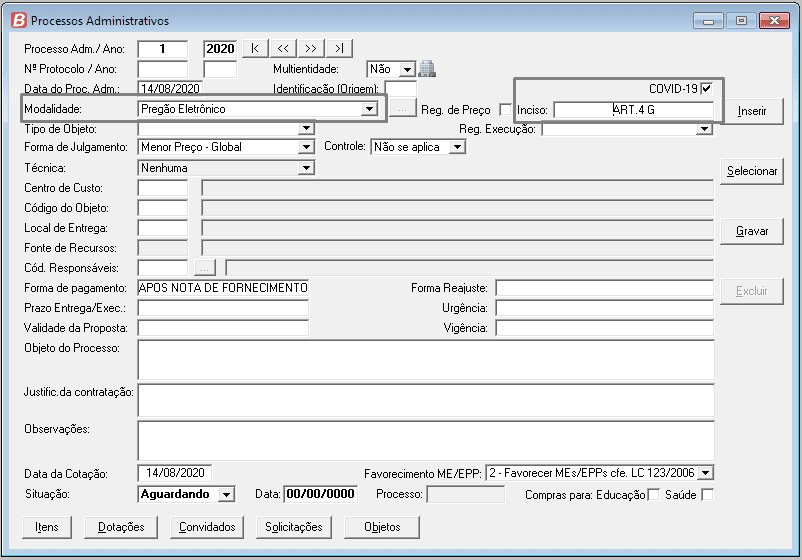Click the Itens button
Image resolution: width=802 pixels, height=560 pixels.
[46, 526]
